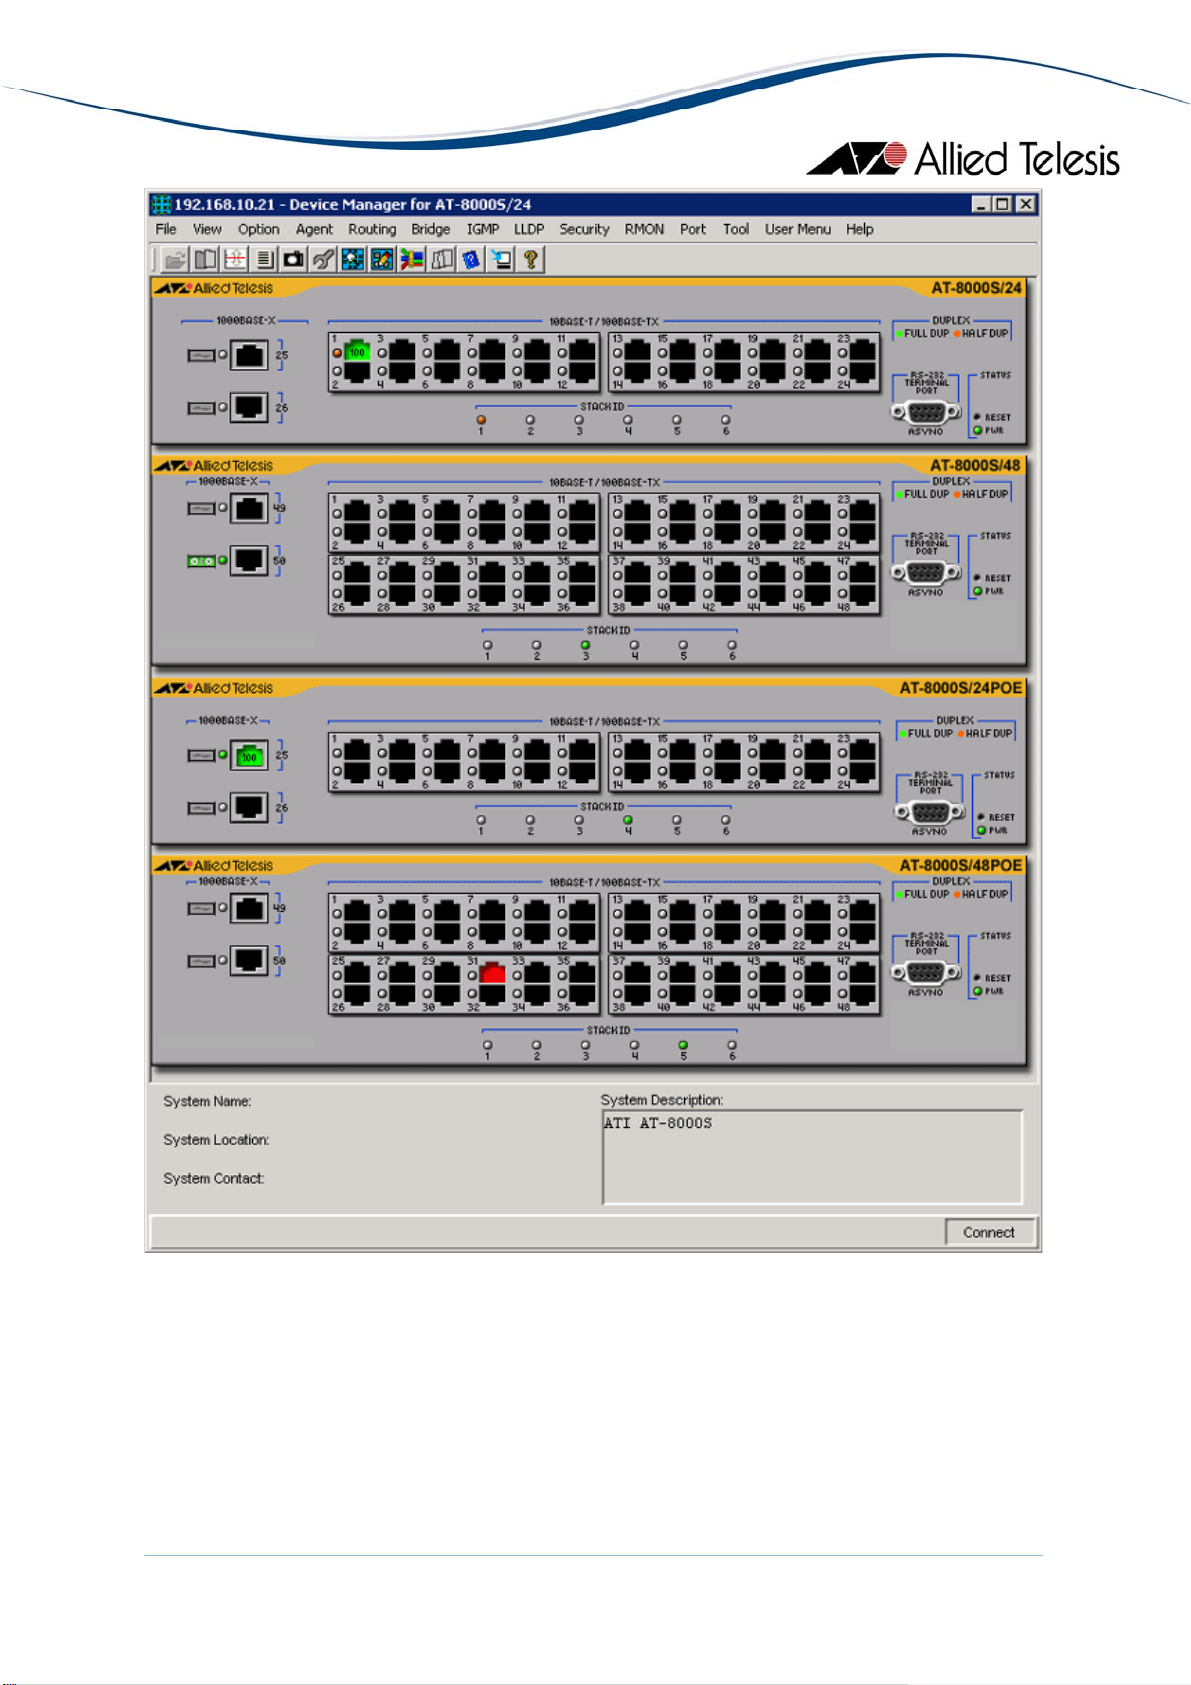Image resolution: width=1191 pixels, height=1685 pixels.
Task: Select gigabit port 26 on AT-8000S/24POE
Action: pyautogui.click(x=249, y=807)
